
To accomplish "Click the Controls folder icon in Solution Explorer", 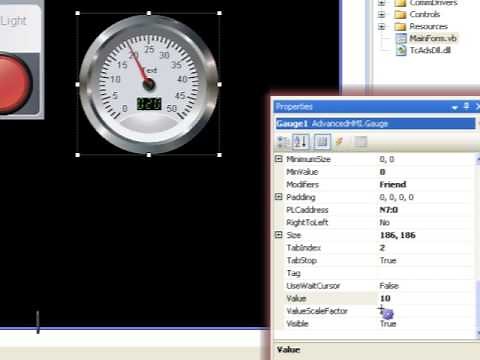I will [400, 14].
